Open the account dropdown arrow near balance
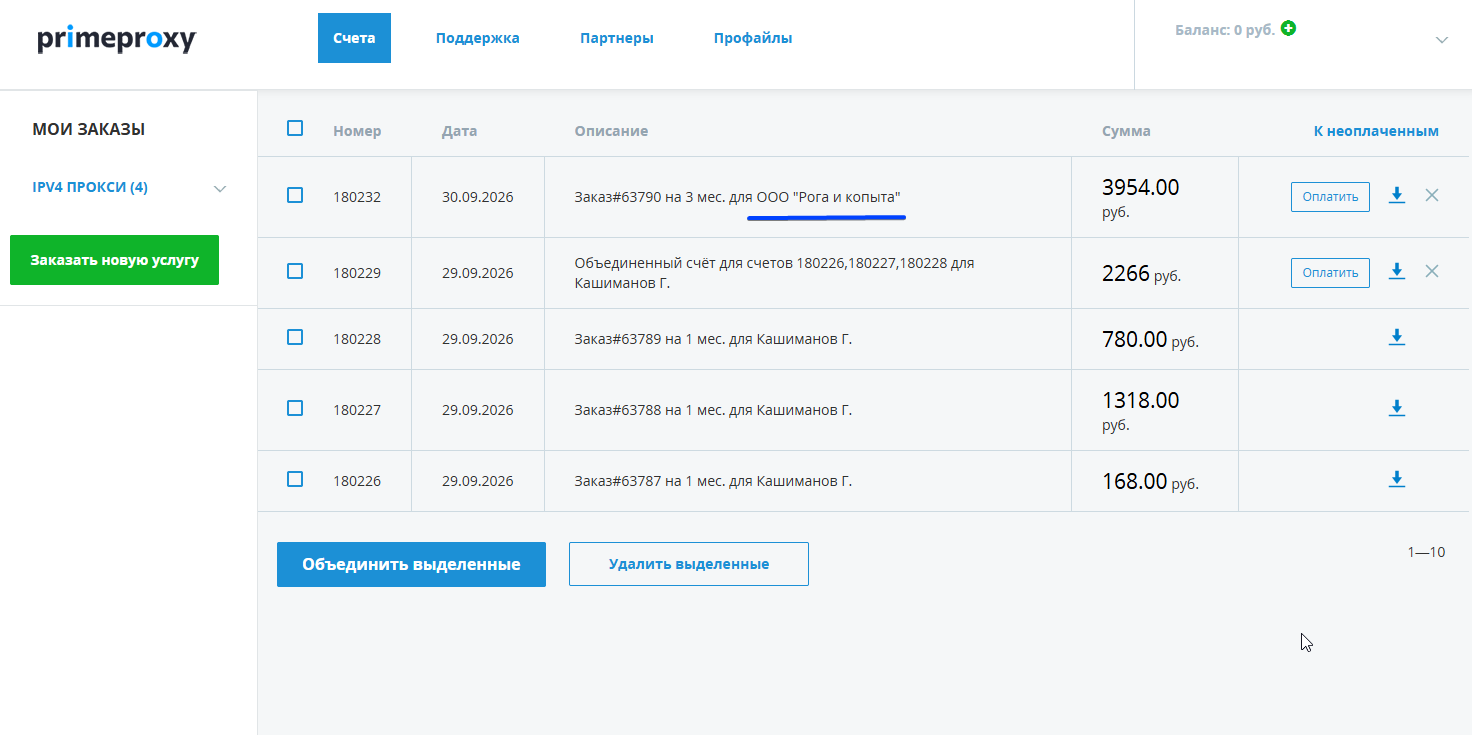This screenshot has height=735, width=1472. (1442, 41)
